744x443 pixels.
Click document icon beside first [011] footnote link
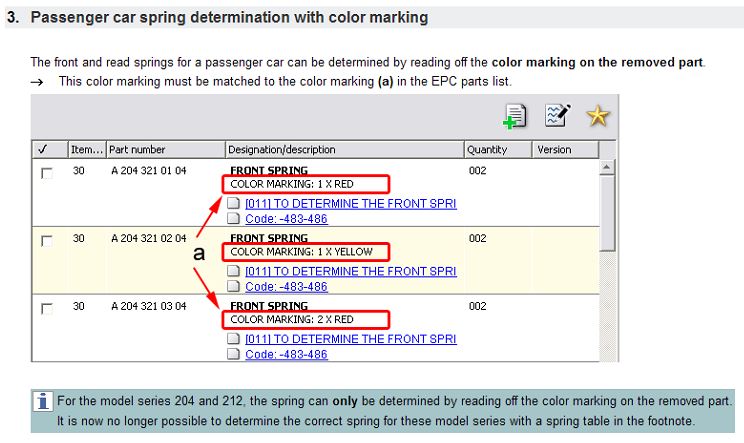[x=234, y=204]
